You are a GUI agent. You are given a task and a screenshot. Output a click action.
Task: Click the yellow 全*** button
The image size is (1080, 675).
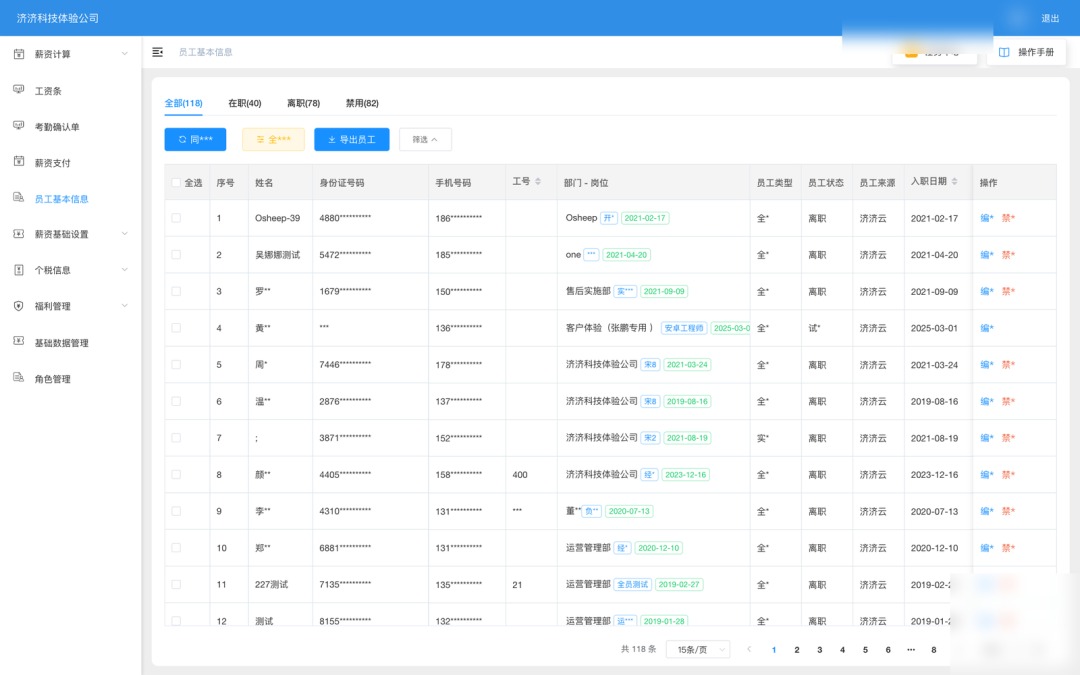[273, 139]
